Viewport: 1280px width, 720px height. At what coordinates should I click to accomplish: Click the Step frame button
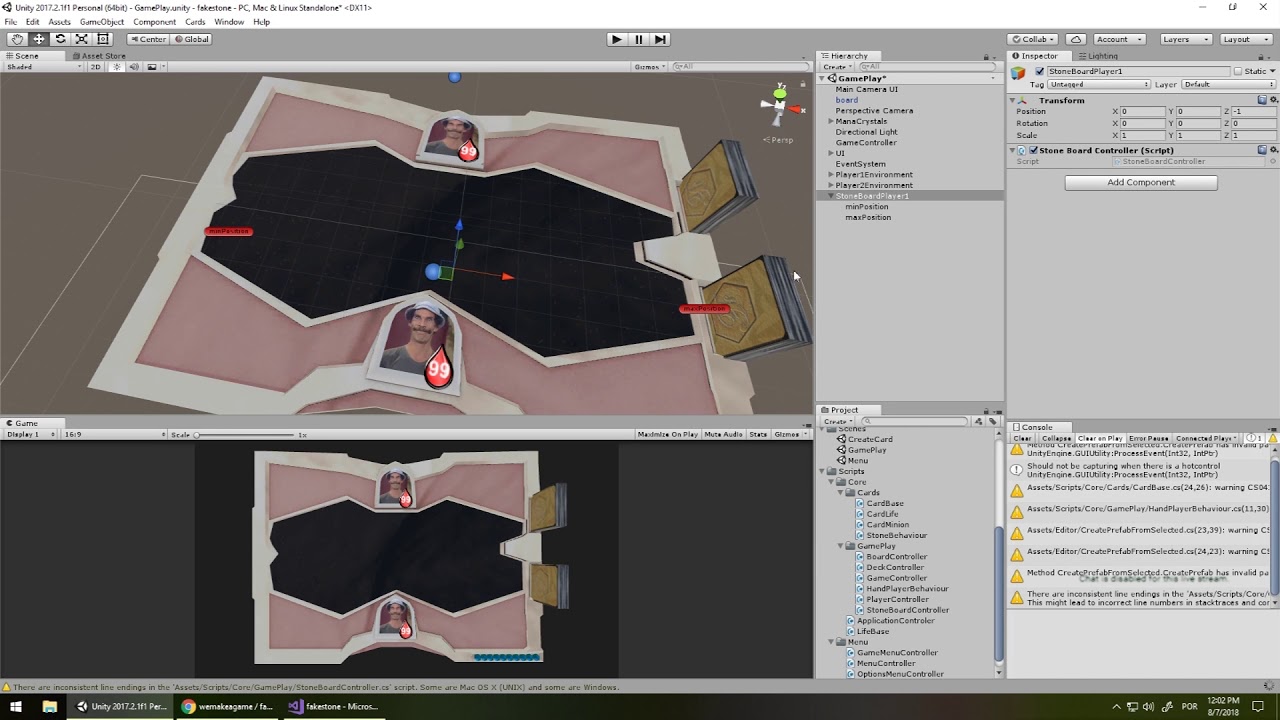click(660, 39)
